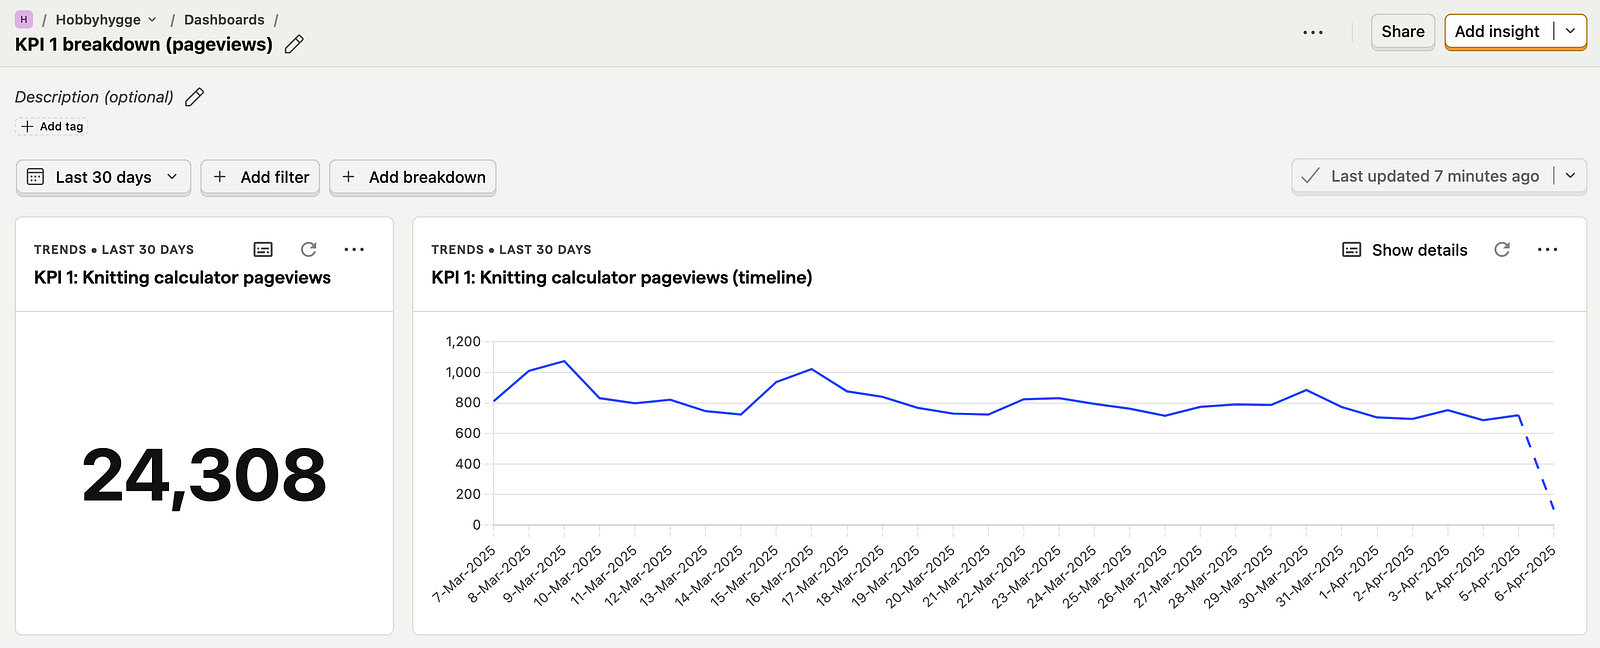Screen dimensions: 1600x648
Task: Click the 16-Mar-2025 x-axis date label
Action: click(778, 575)
